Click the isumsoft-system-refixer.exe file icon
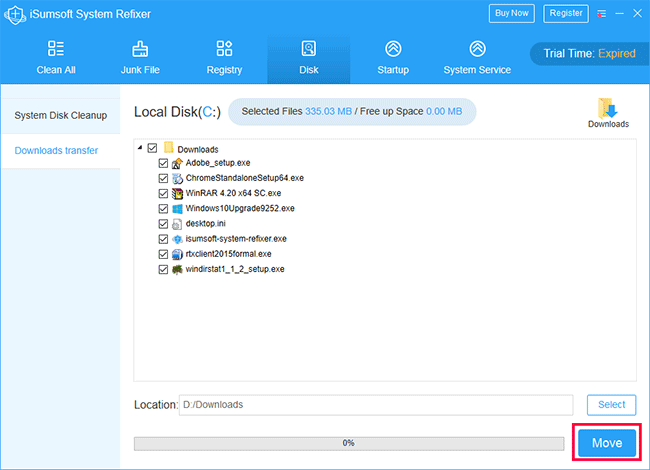 pyautogui.click(x=177, y=239)
